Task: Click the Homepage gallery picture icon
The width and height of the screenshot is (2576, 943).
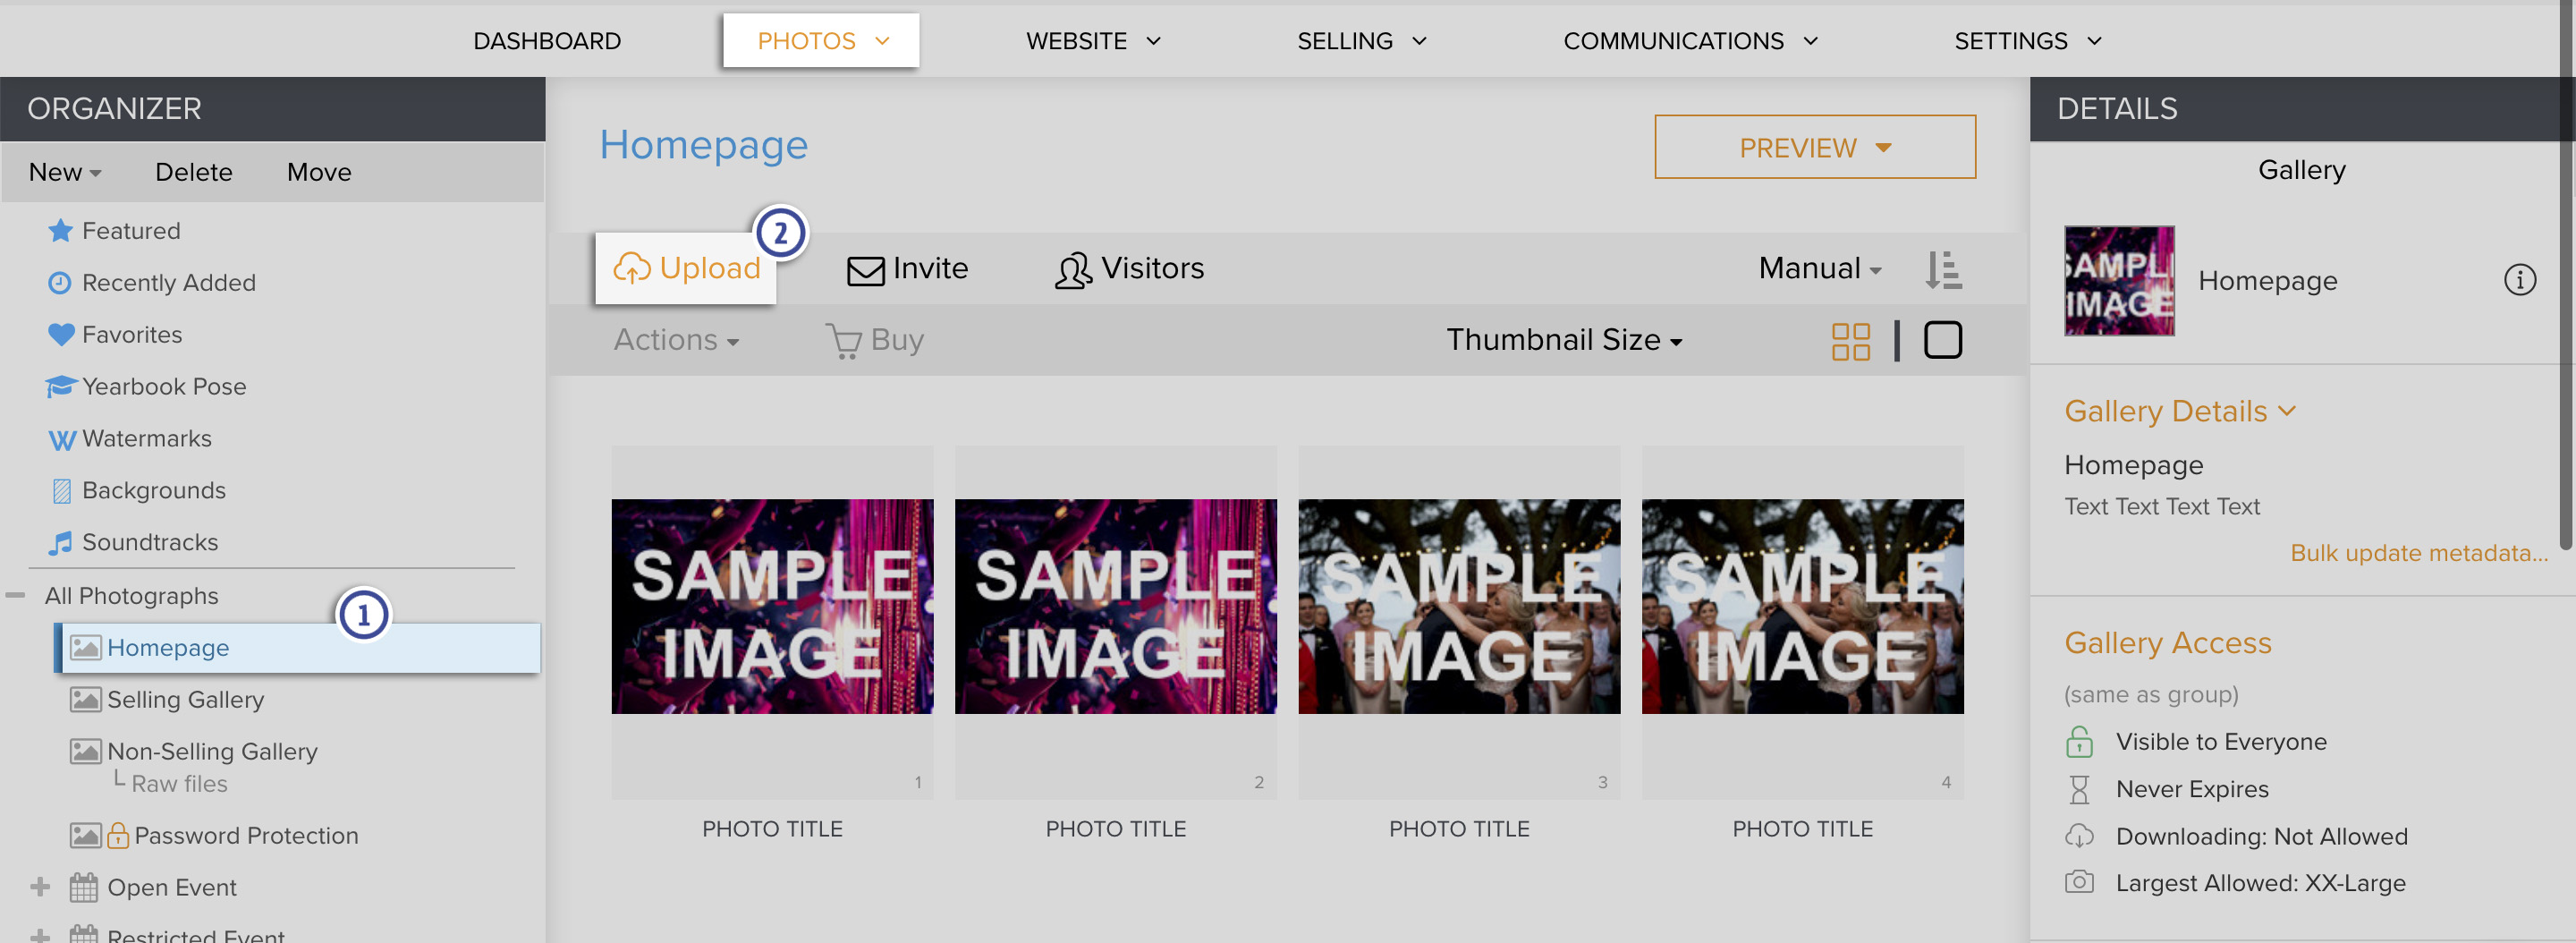Action: click(85, 647)
